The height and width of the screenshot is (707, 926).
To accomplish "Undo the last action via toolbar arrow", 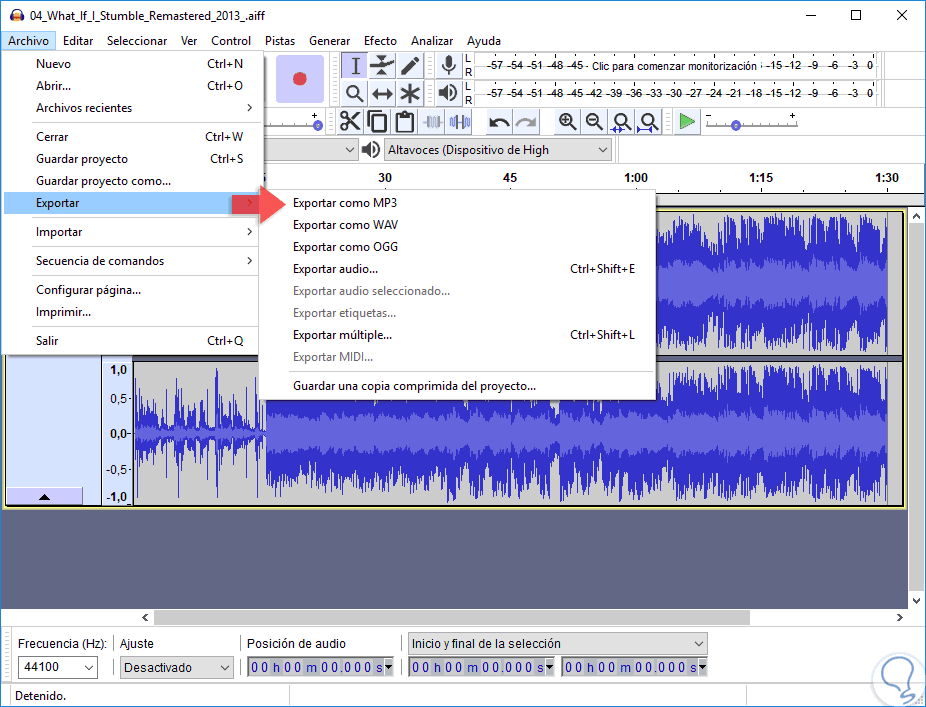I will [x=499, y=122].
